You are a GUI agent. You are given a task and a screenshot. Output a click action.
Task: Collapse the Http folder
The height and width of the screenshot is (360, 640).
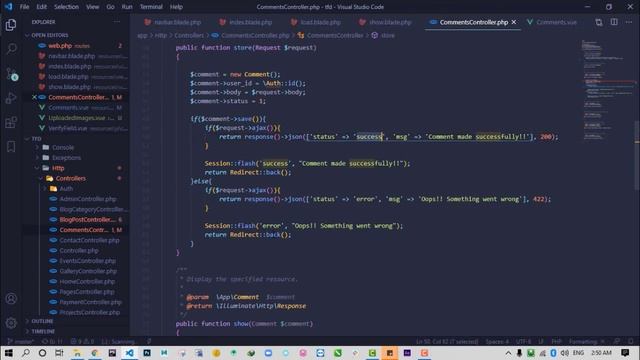(58, 168)
